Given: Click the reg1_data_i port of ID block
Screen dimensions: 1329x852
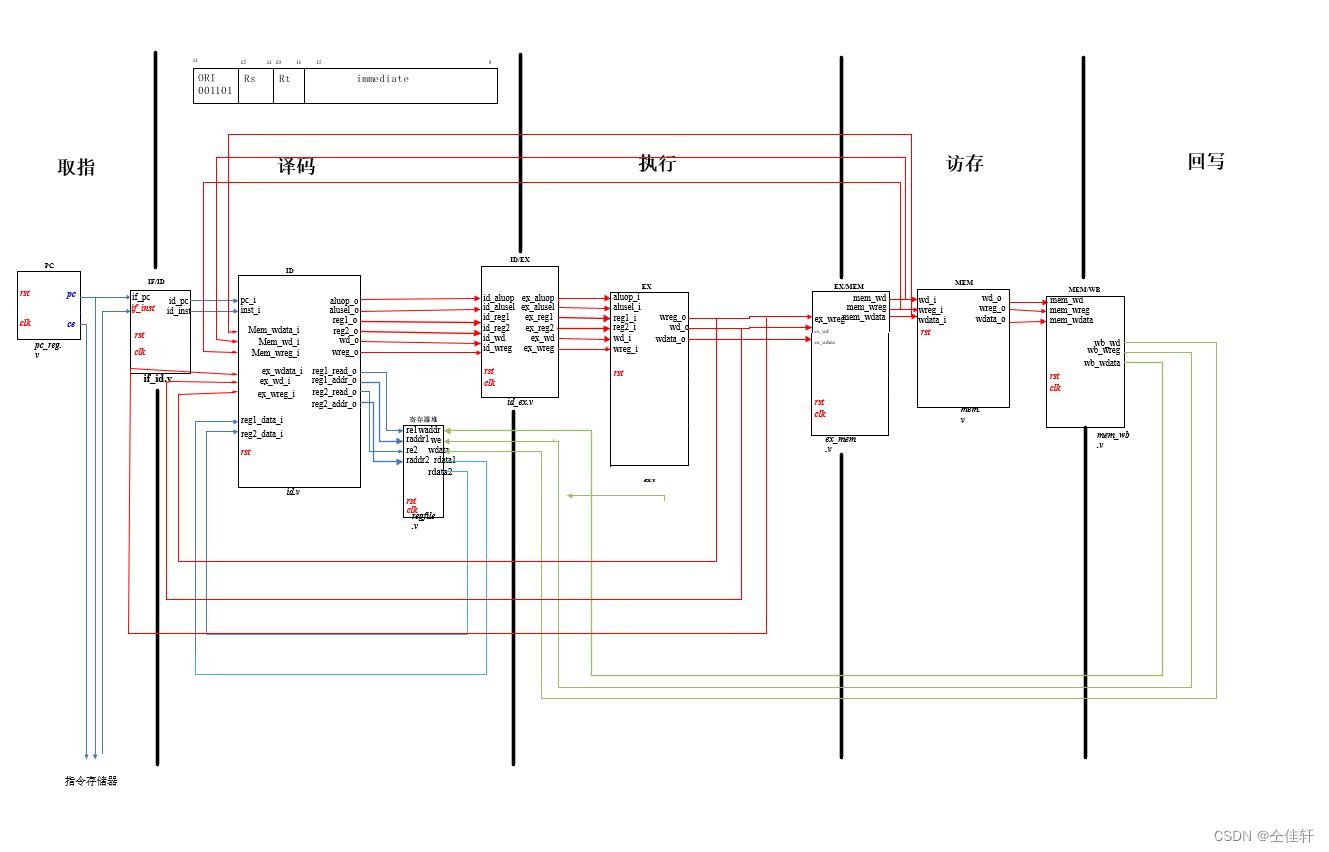Looking at the screenshot, I should pos(261,420).
